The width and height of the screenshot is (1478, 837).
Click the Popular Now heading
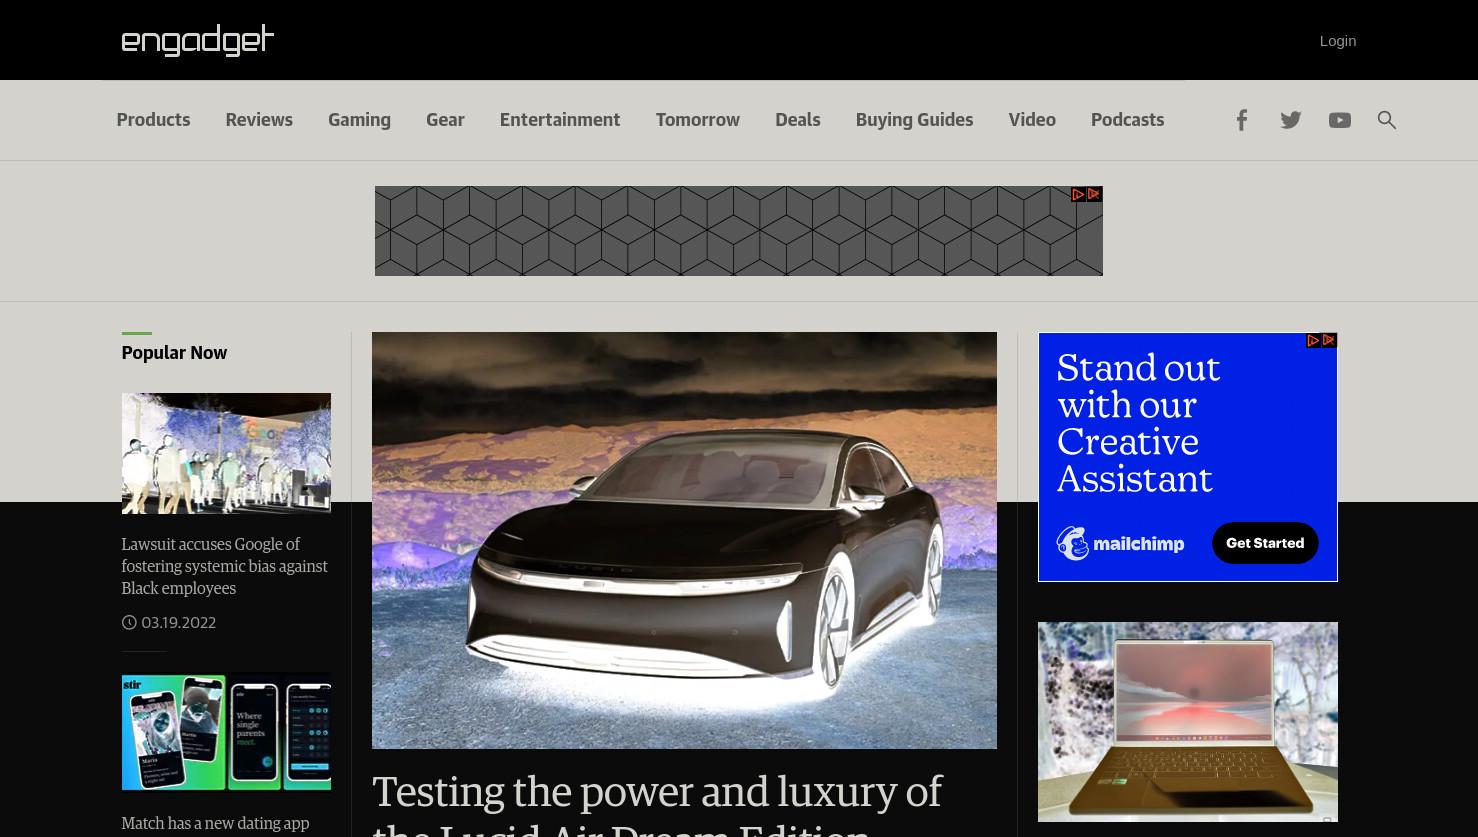174,353
